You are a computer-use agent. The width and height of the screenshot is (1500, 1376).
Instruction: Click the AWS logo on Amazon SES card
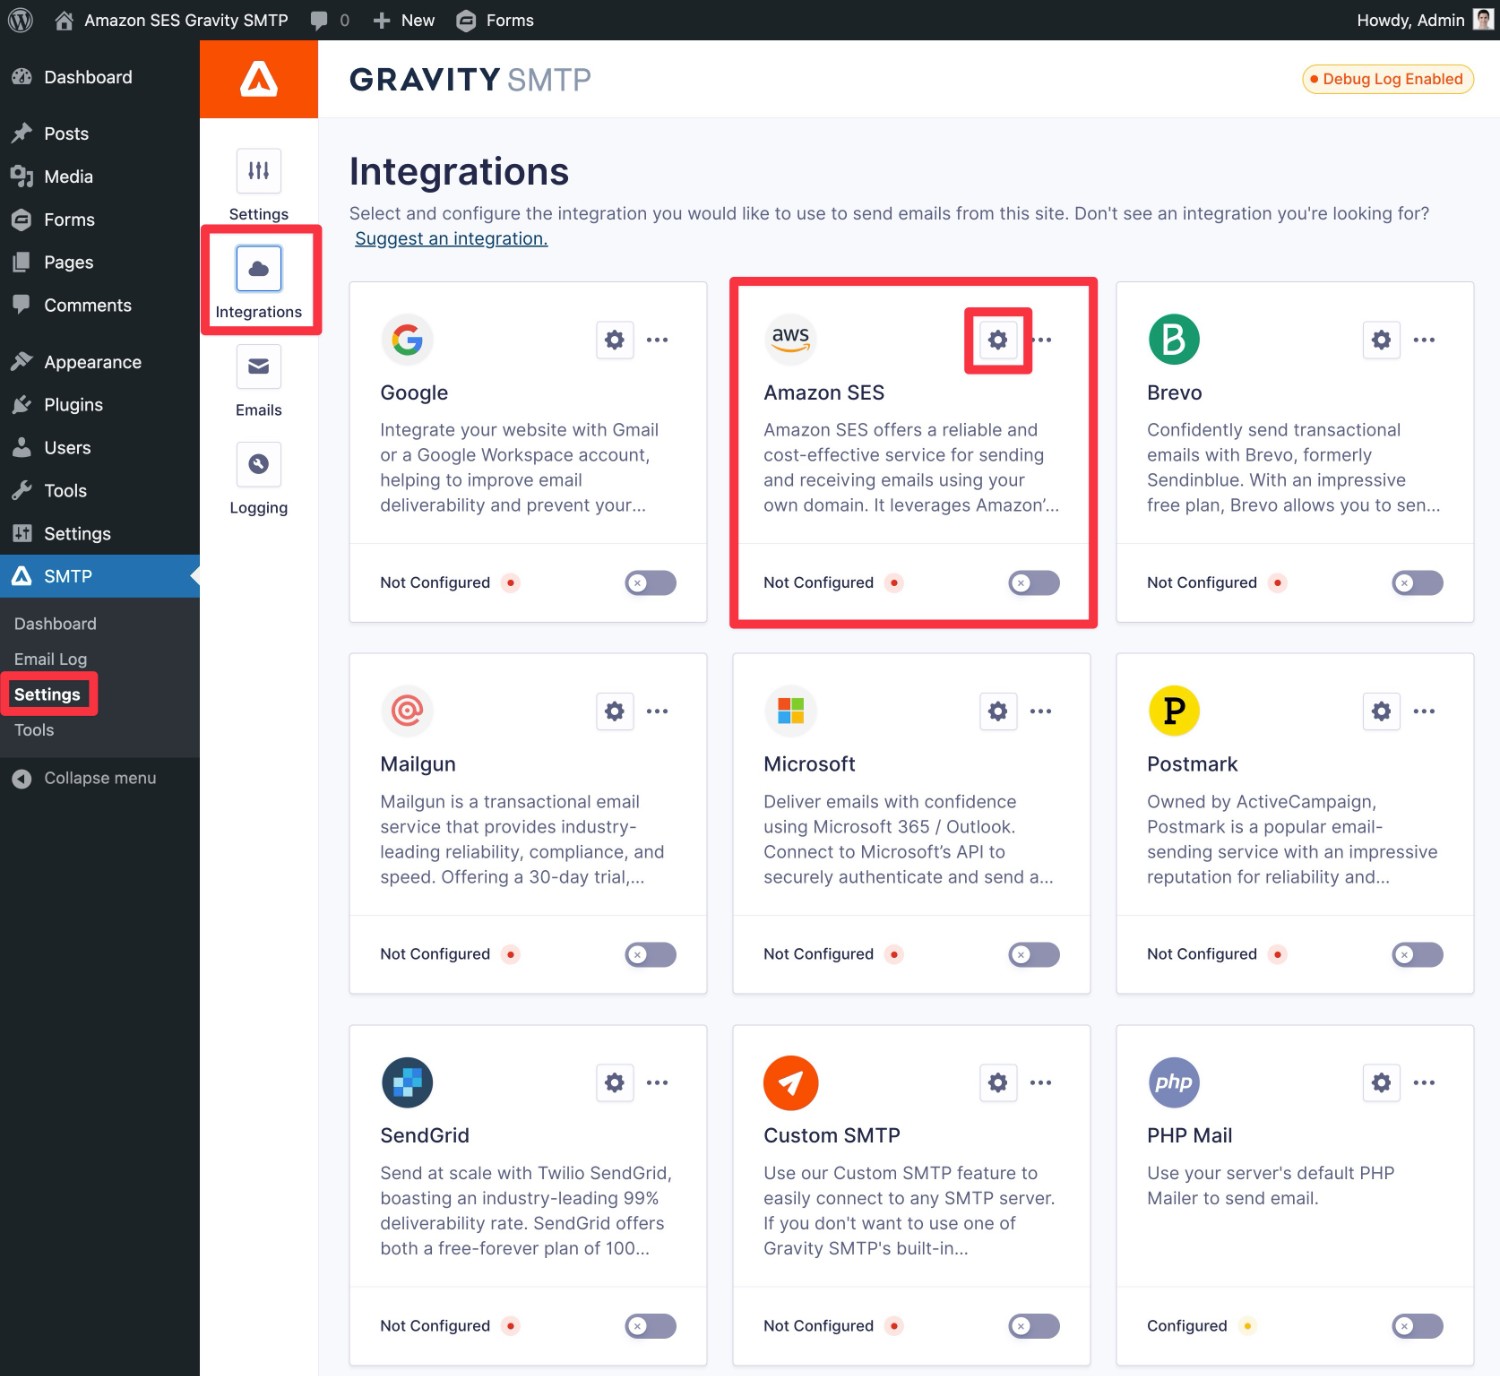[790, 340]
